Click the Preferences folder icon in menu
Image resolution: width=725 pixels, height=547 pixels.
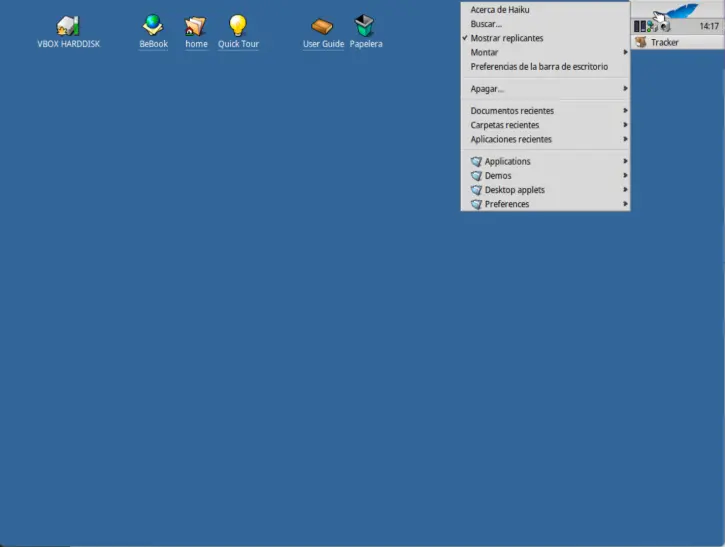coord(476,204)
